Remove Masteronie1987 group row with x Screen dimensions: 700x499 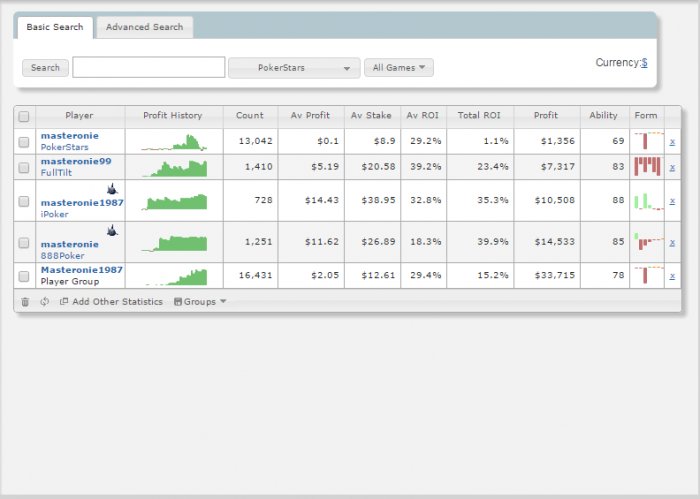[x=672, y=276]
